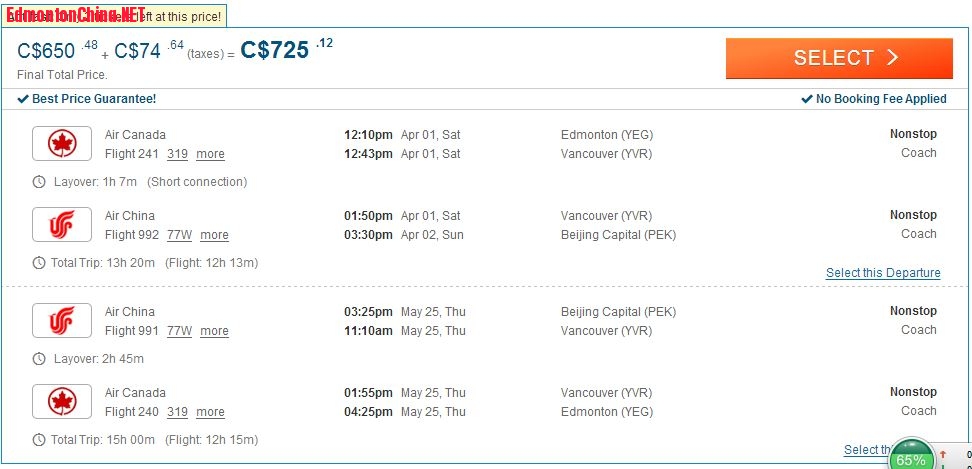Click the Best Price Guarantee checkmark label
The height and width of the screenshot is (469, 972).
point(87,99)
